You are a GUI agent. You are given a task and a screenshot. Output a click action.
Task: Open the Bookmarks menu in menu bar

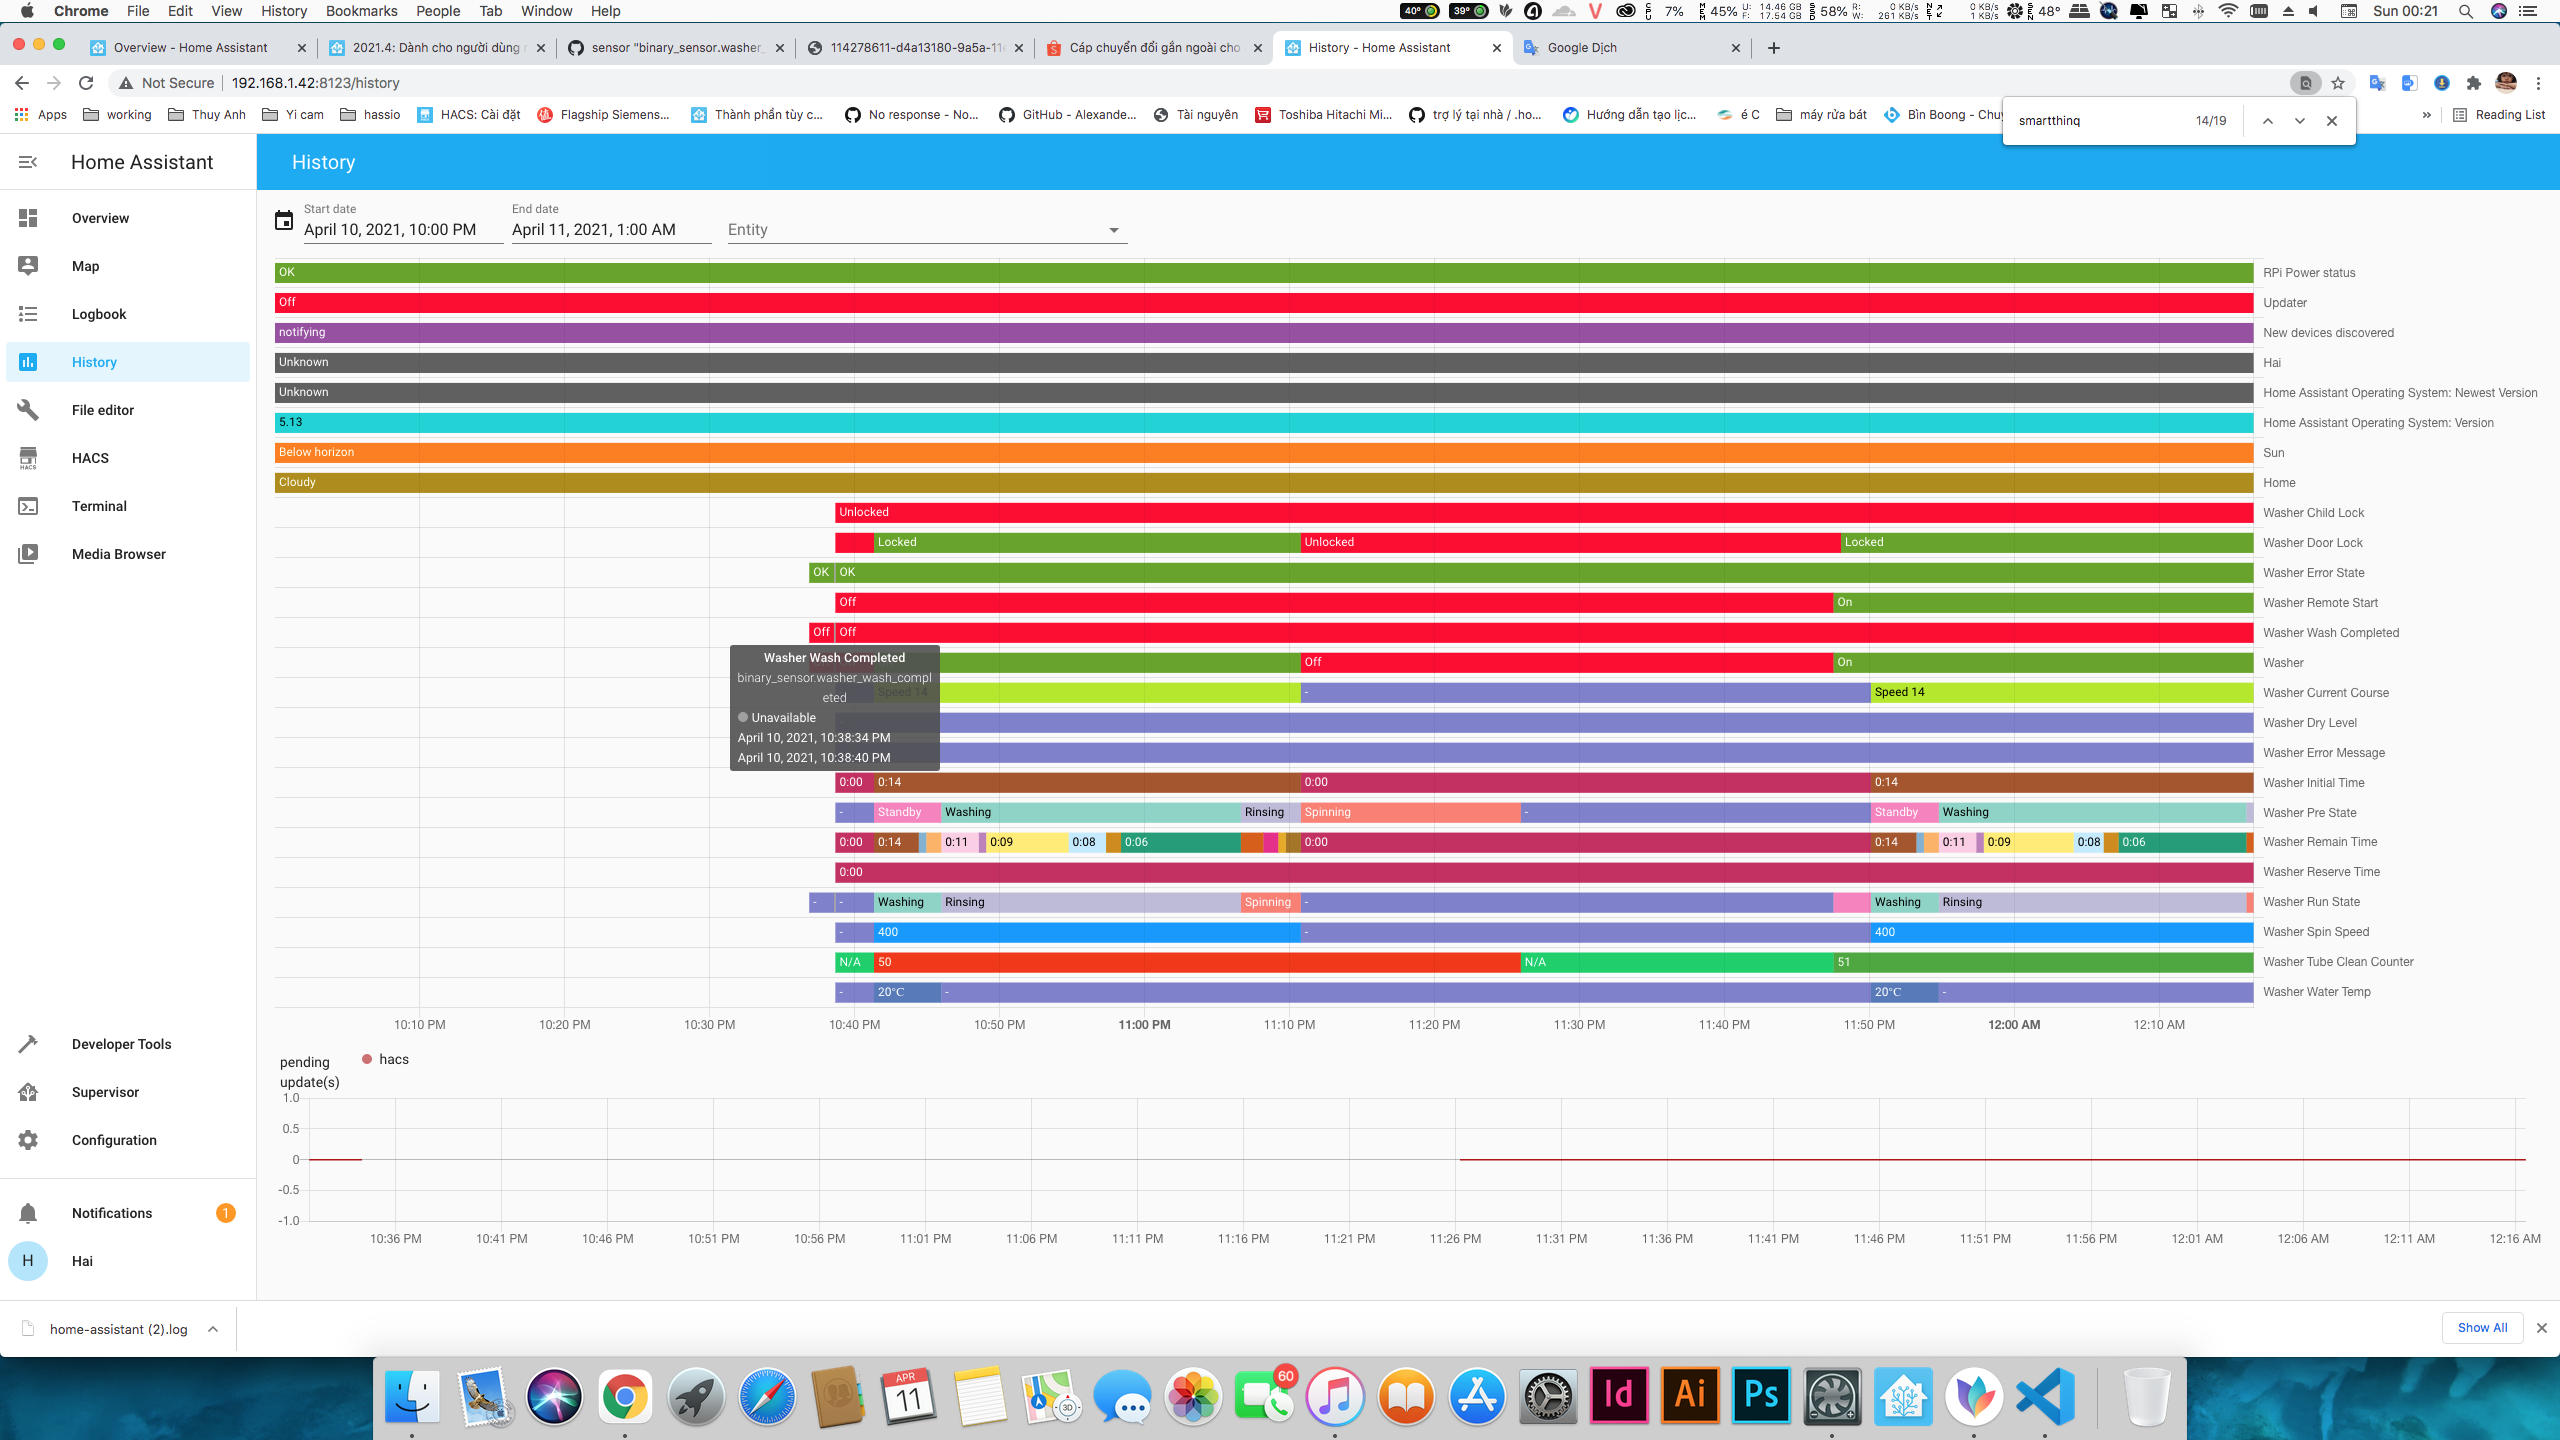click(361, 11)
